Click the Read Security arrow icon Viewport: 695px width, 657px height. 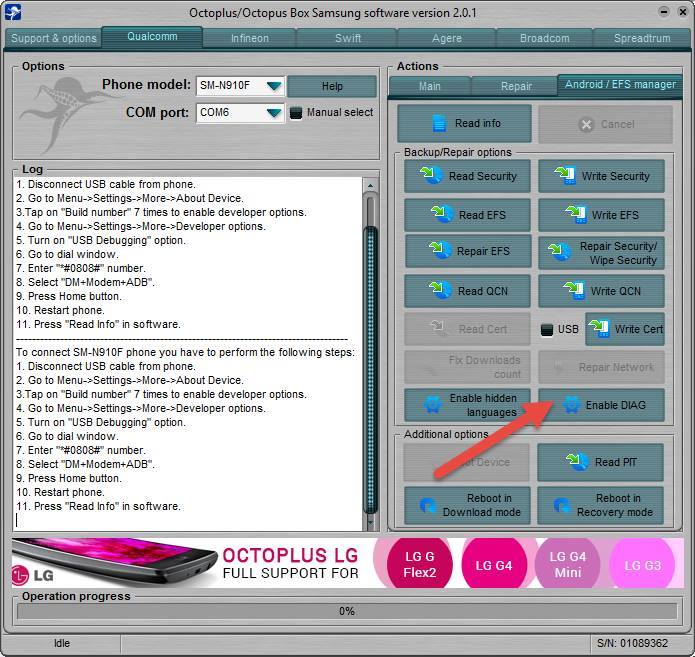point(431,176)
